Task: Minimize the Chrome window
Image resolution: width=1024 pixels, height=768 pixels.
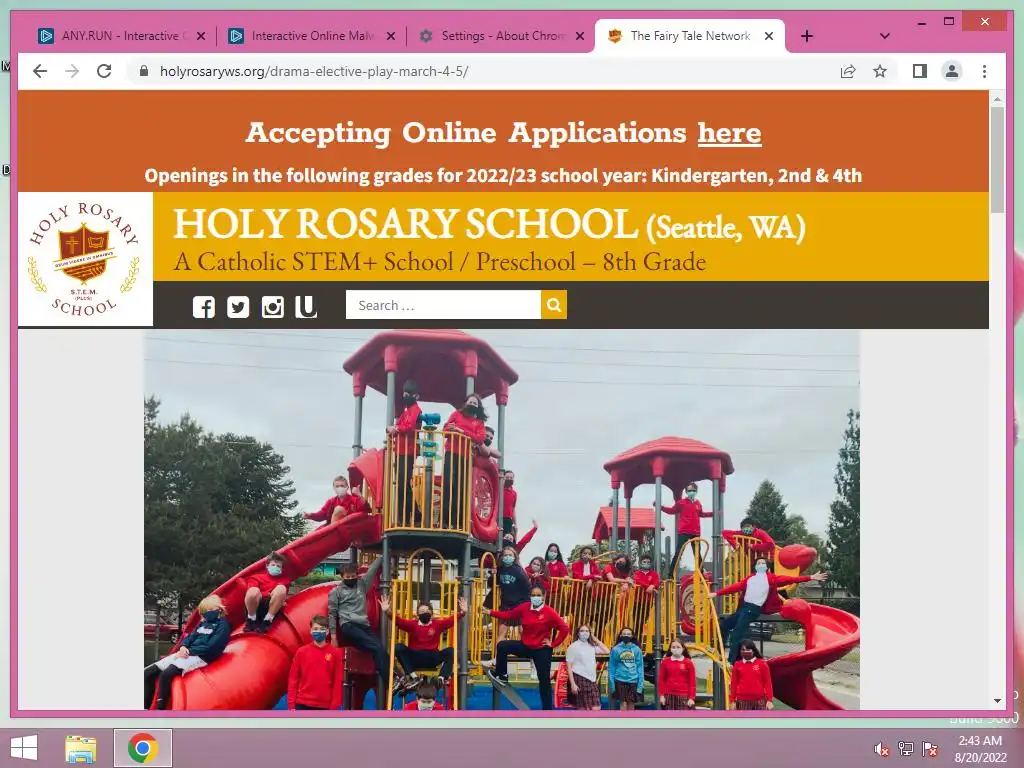Action: point(921,22)
